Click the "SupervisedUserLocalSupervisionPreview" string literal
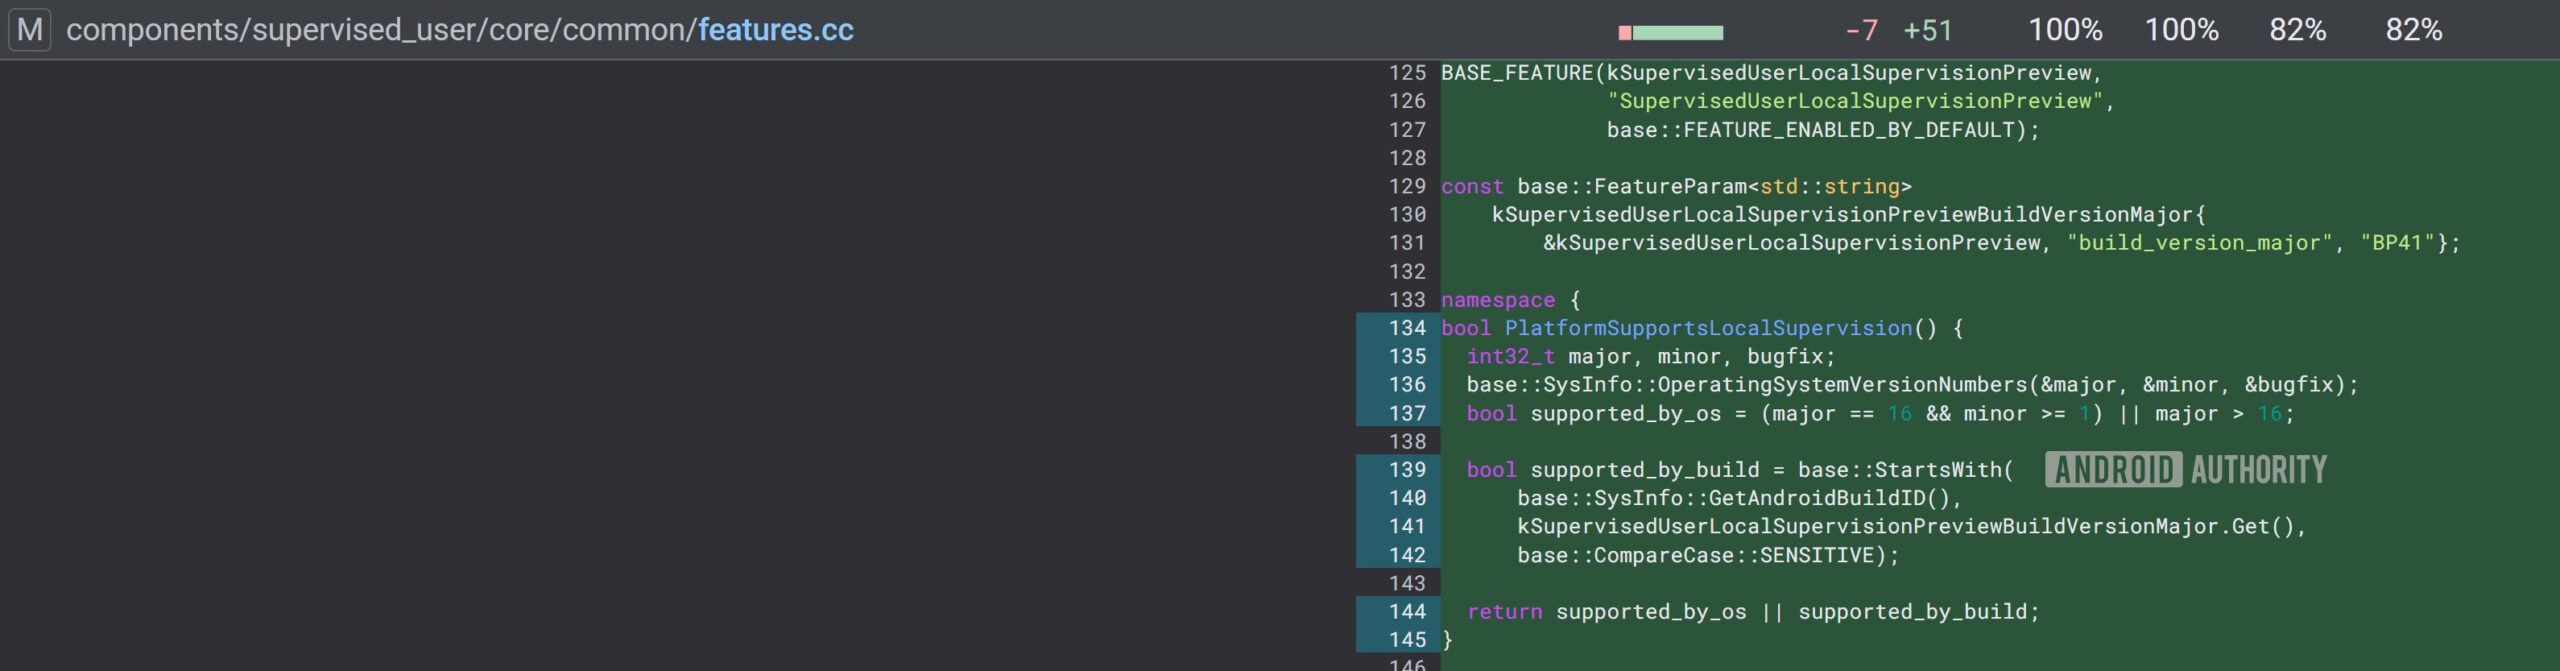The image size is (2560, 671). (x=1856, y=101)
